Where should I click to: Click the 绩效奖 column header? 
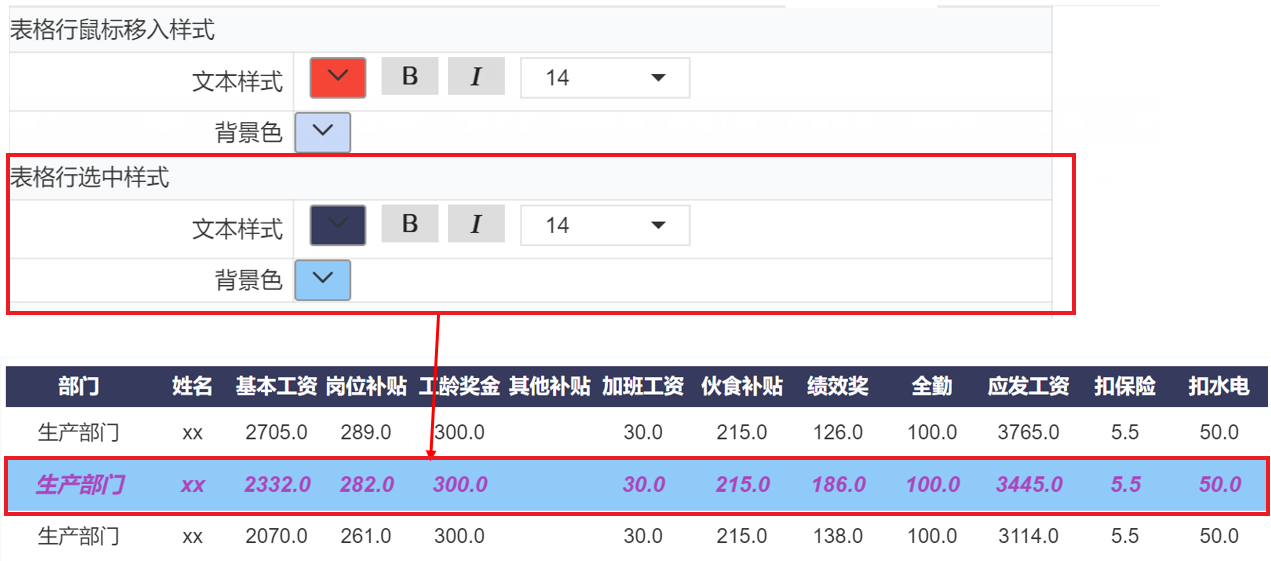pyautogui.click(x=838, y=386)
